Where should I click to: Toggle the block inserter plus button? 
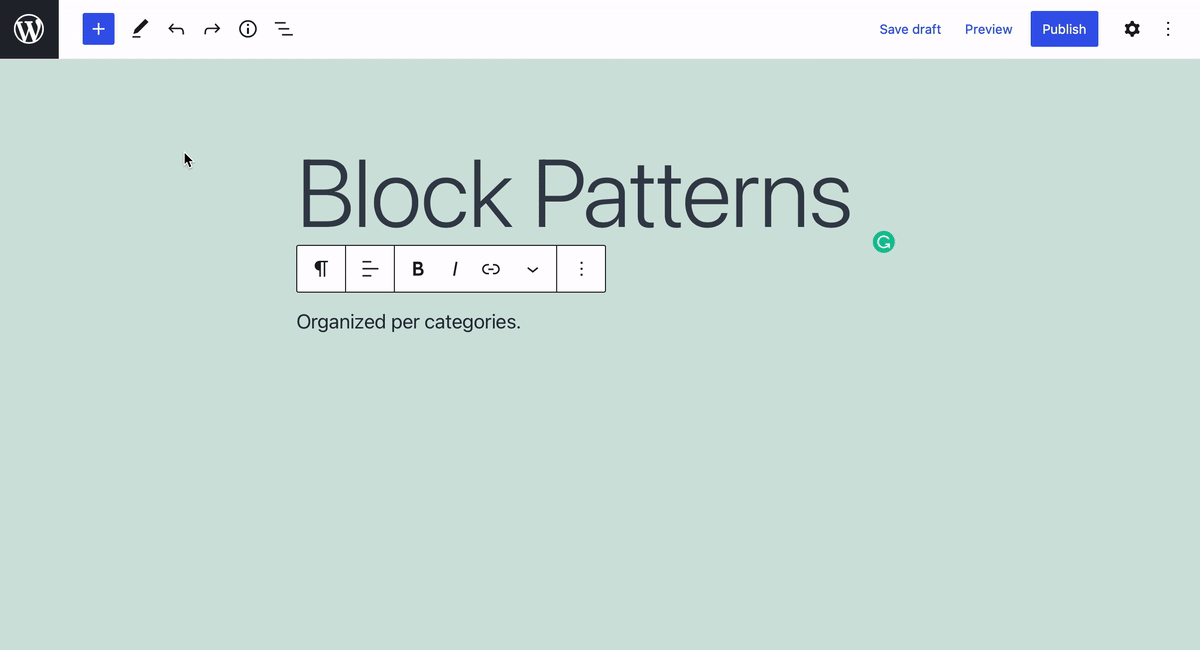[98, 29]
